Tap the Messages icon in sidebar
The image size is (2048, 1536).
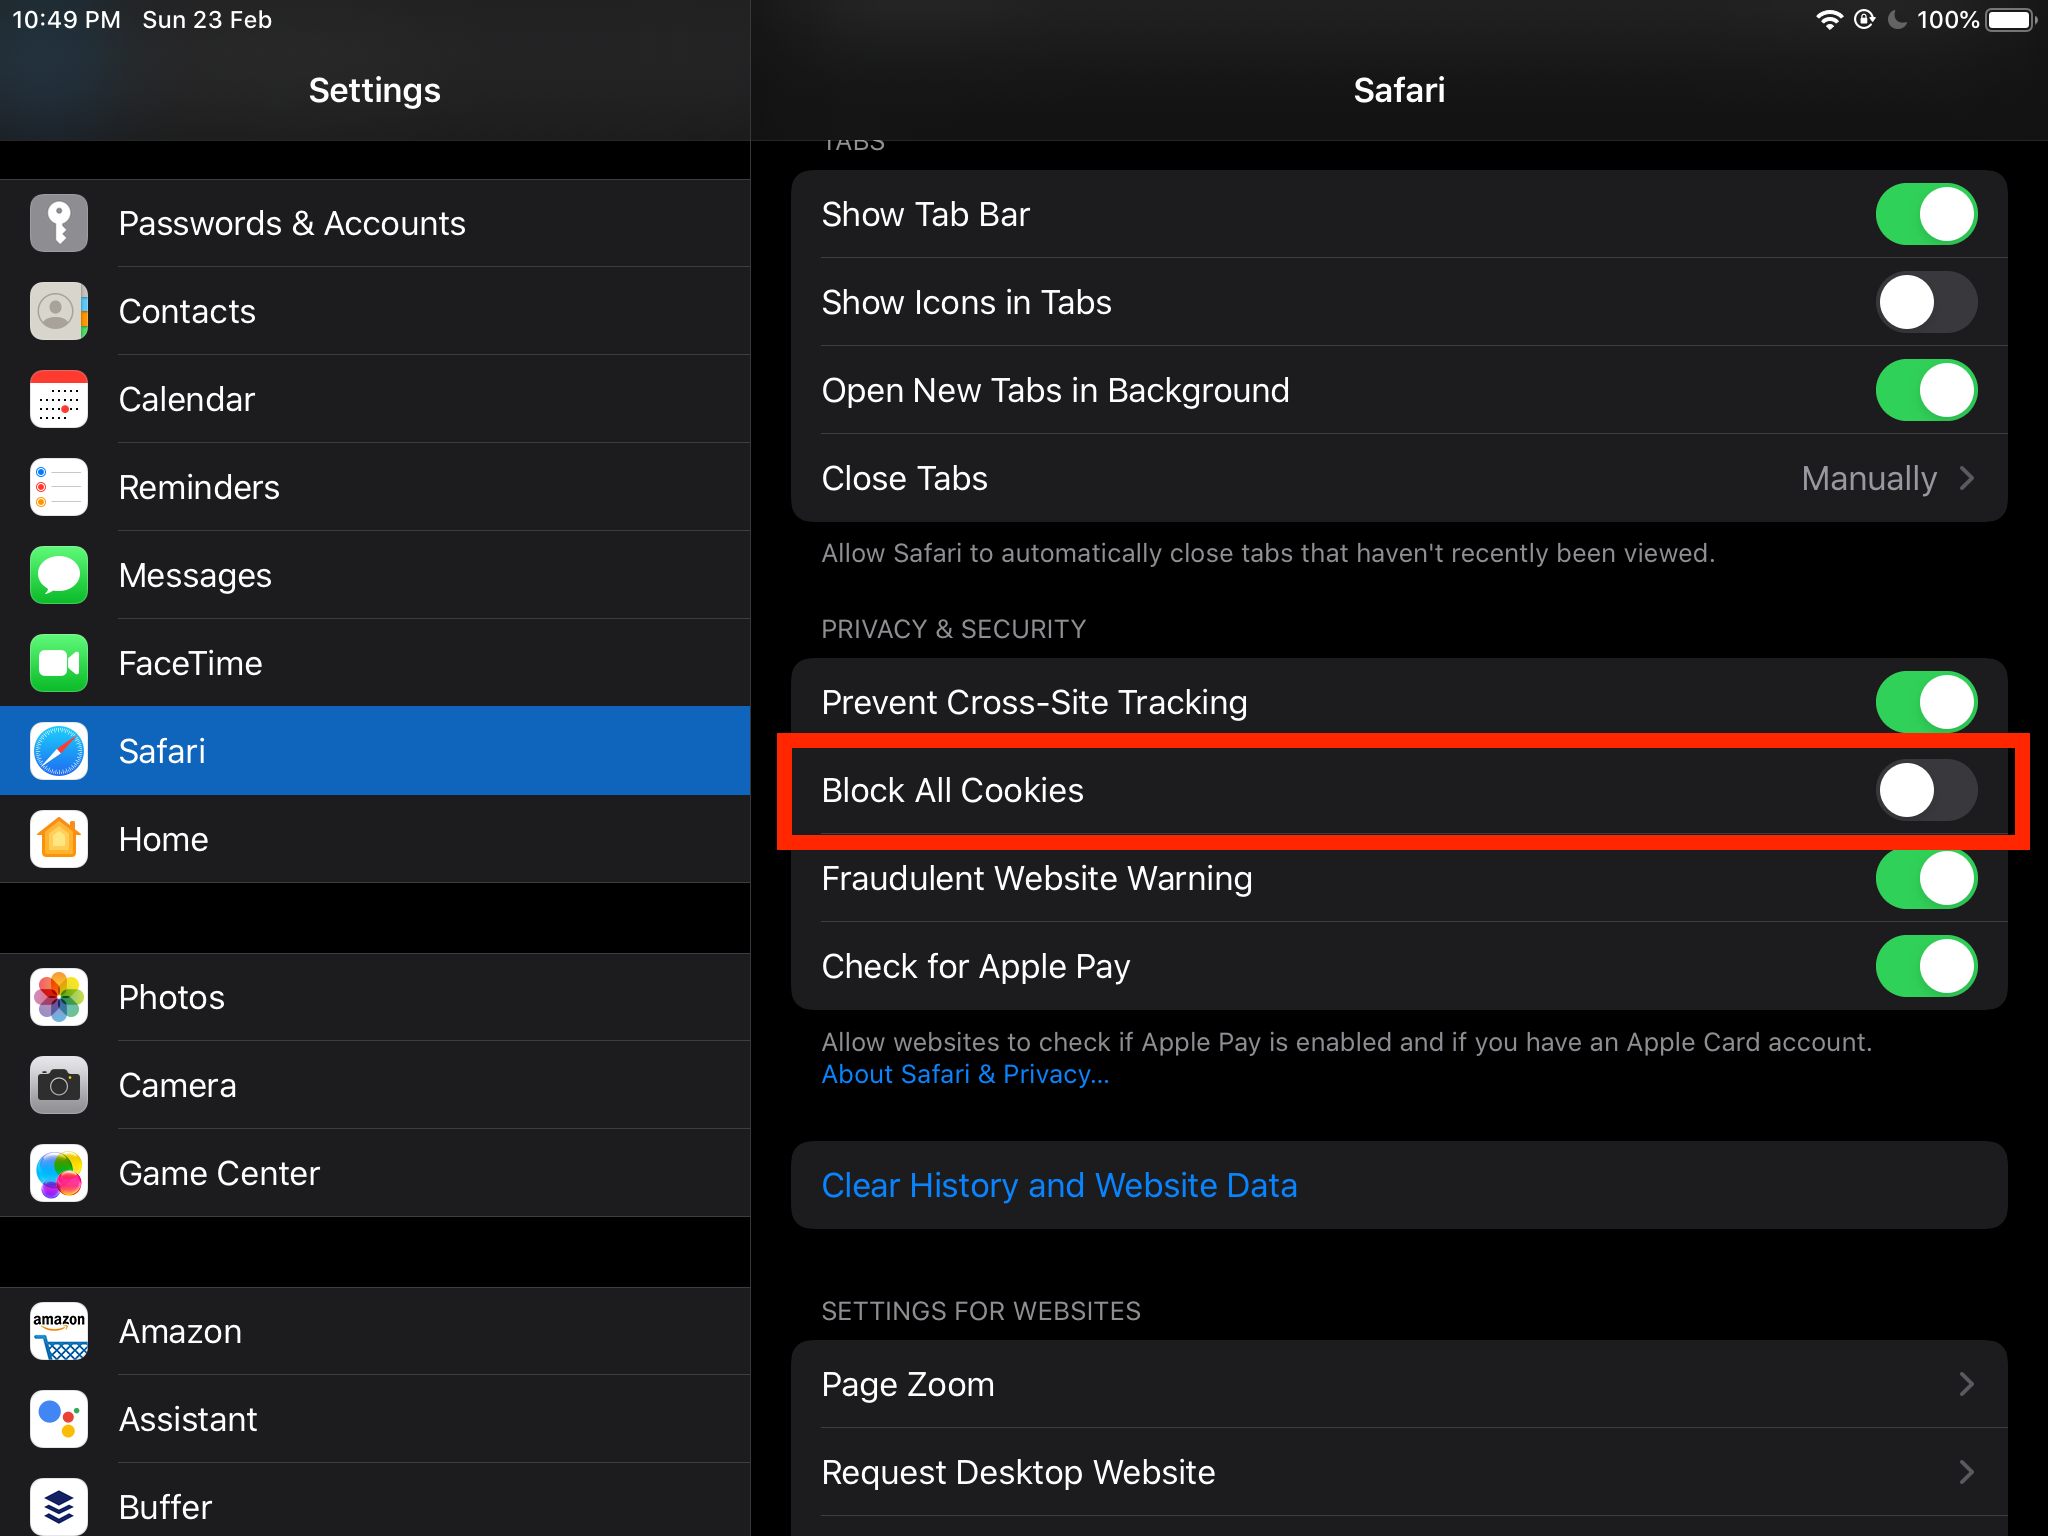58,573
